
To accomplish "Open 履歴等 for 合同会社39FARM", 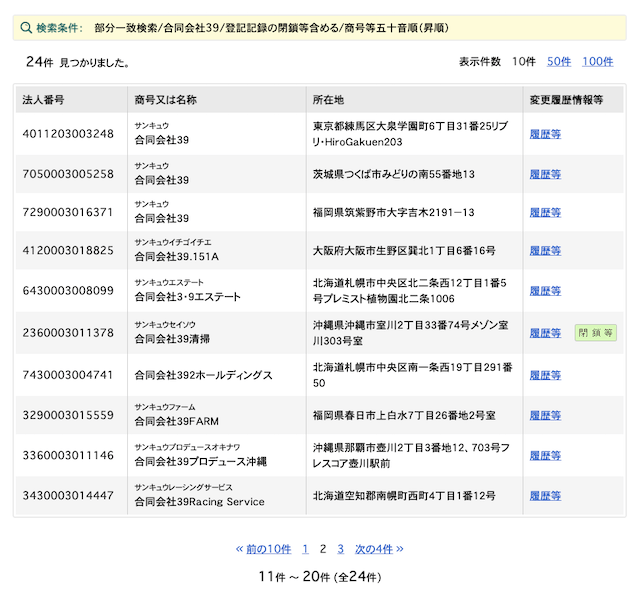I will 545,415.
